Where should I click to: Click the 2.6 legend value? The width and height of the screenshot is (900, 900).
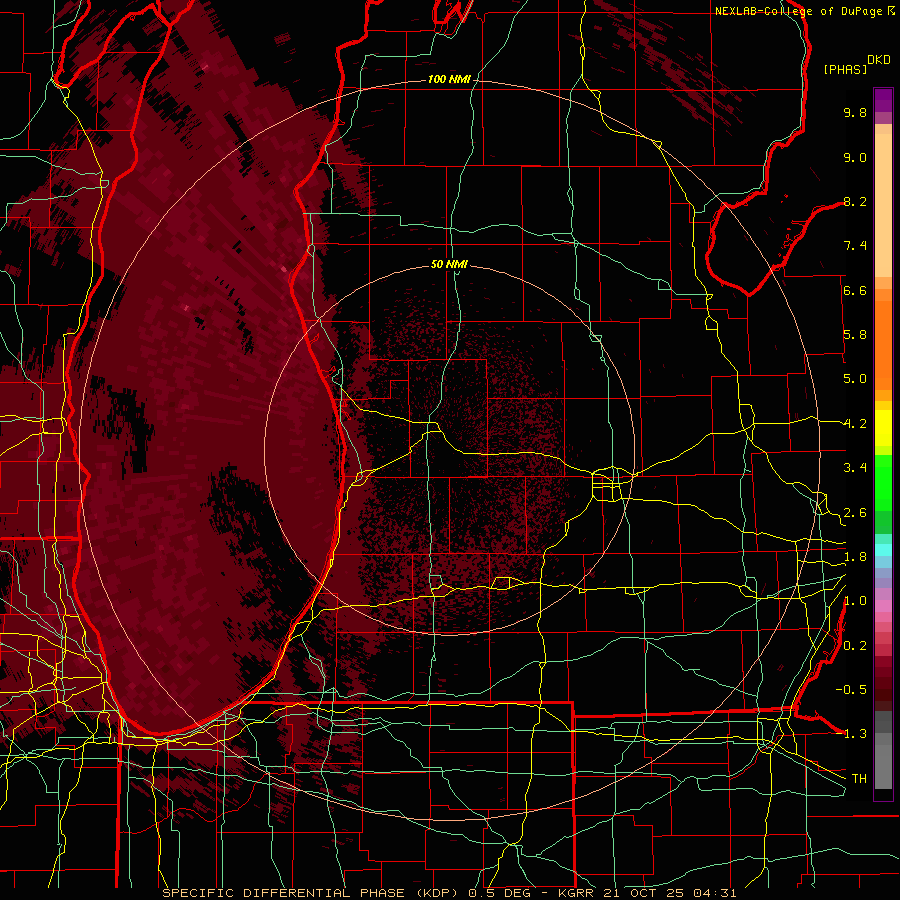coord(855,513)
